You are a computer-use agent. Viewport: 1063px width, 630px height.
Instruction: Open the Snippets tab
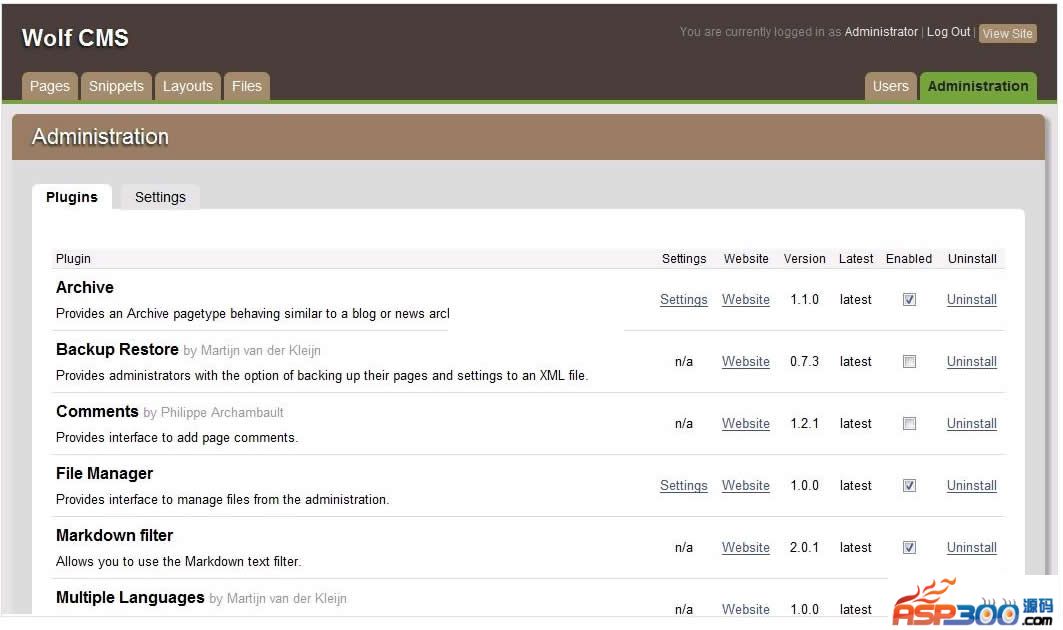(116, 86)
